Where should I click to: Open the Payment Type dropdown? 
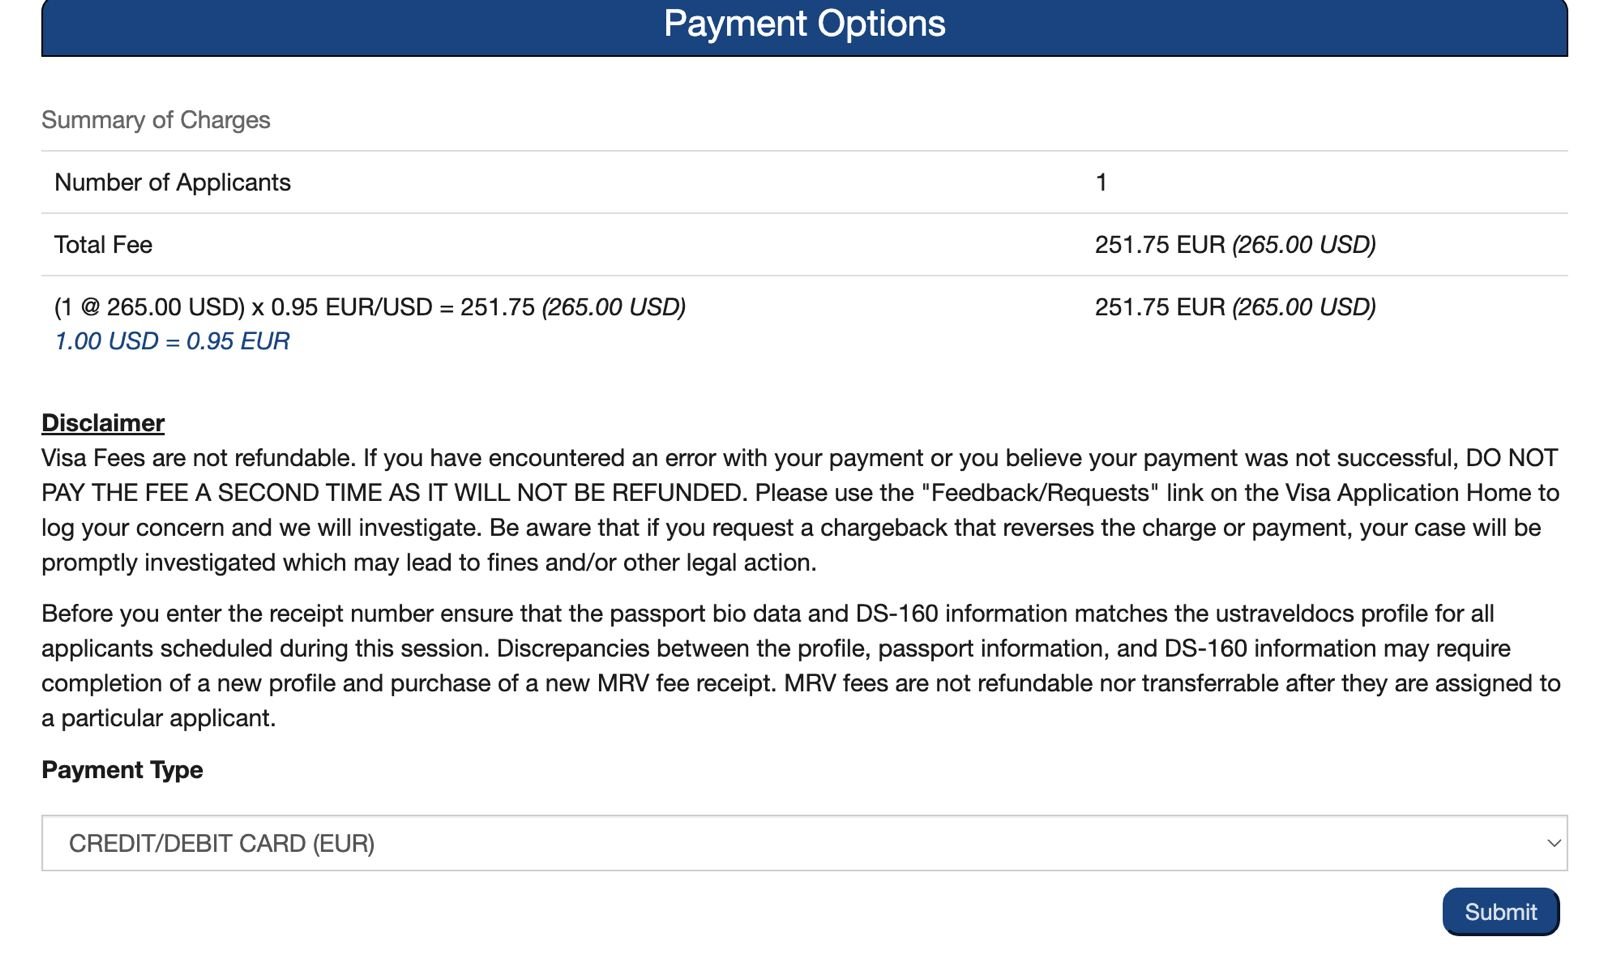coord(804,843)
